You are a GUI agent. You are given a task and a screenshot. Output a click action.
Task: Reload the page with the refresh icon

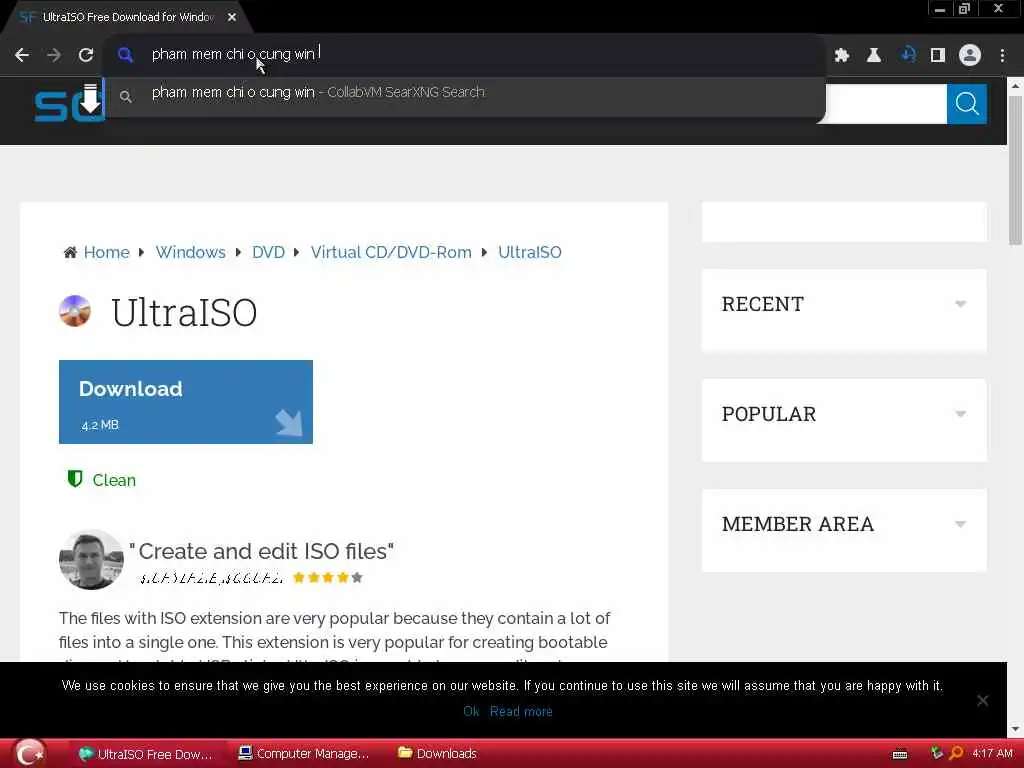[86, 55]
